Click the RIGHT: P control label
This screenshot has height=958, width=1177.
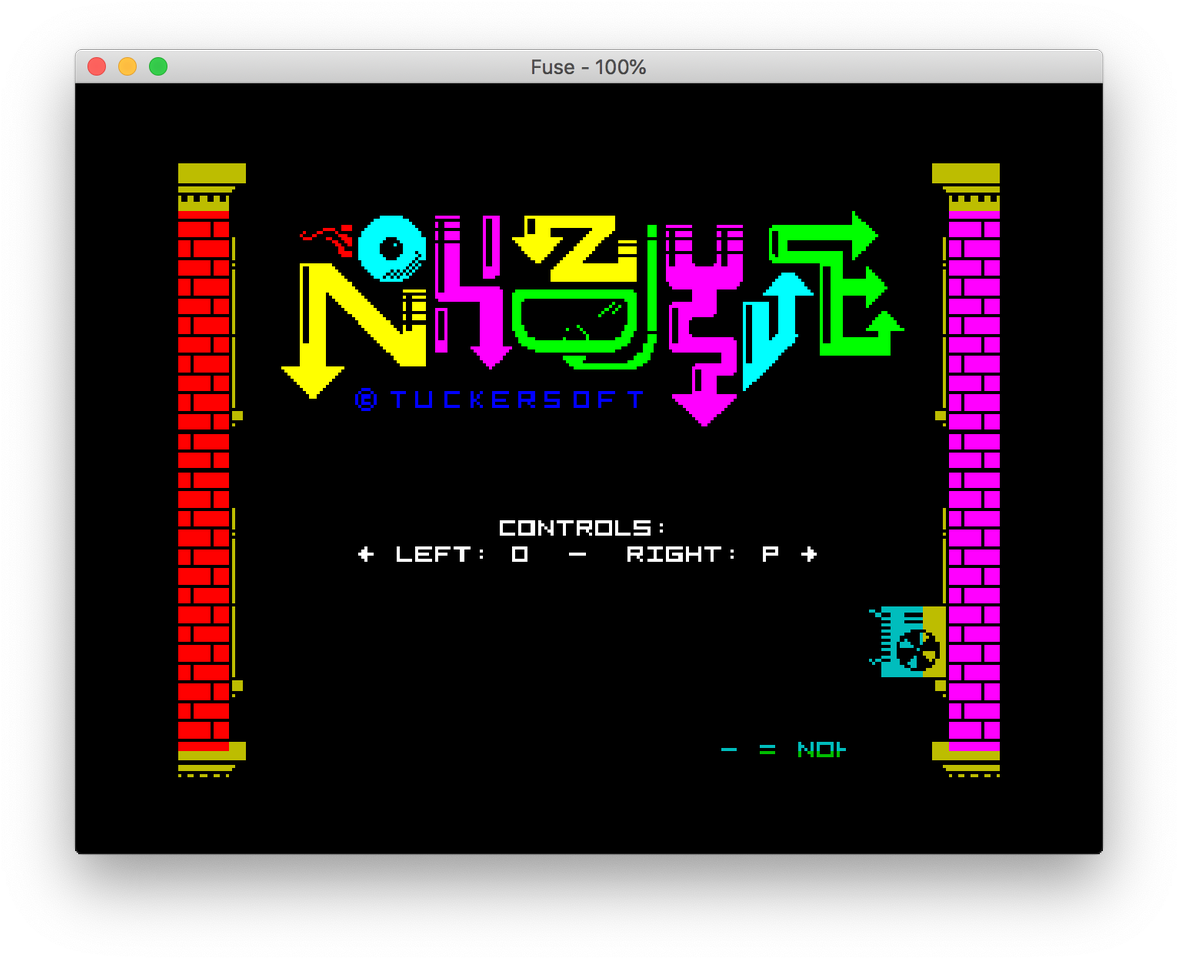[702, 554]
